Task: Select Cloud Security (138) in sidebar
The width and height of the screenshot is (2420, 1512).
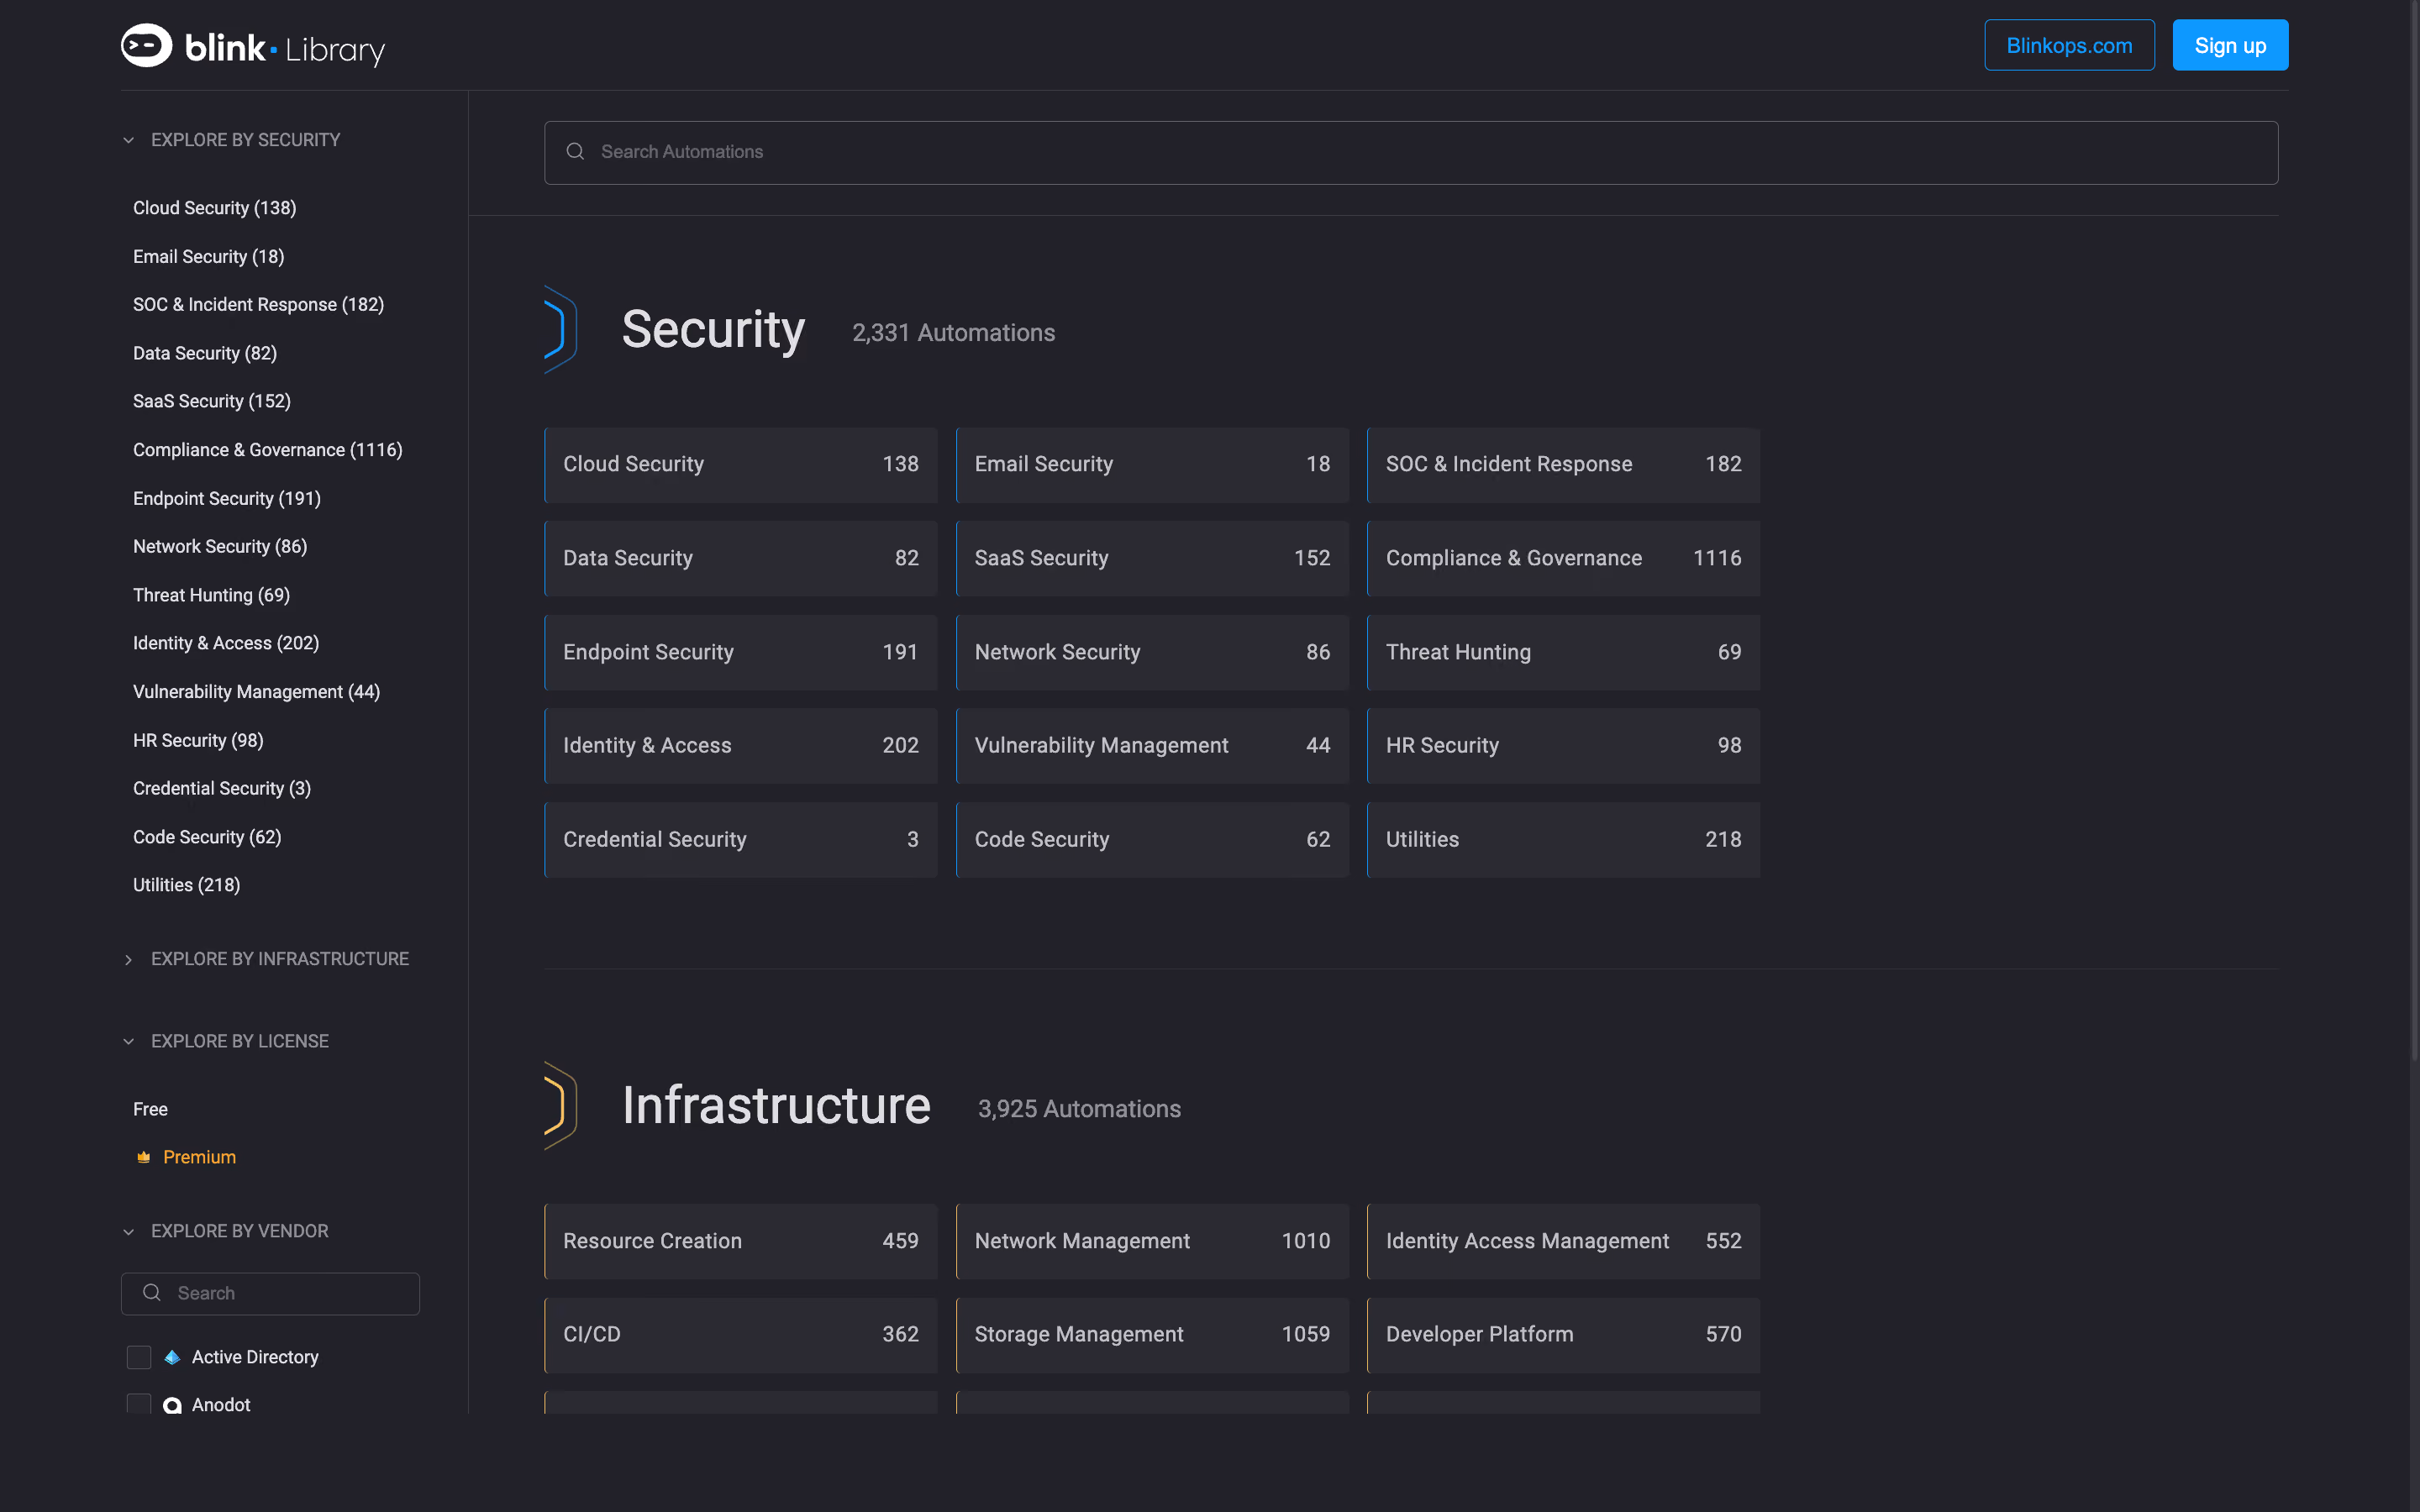Action: 214,208
